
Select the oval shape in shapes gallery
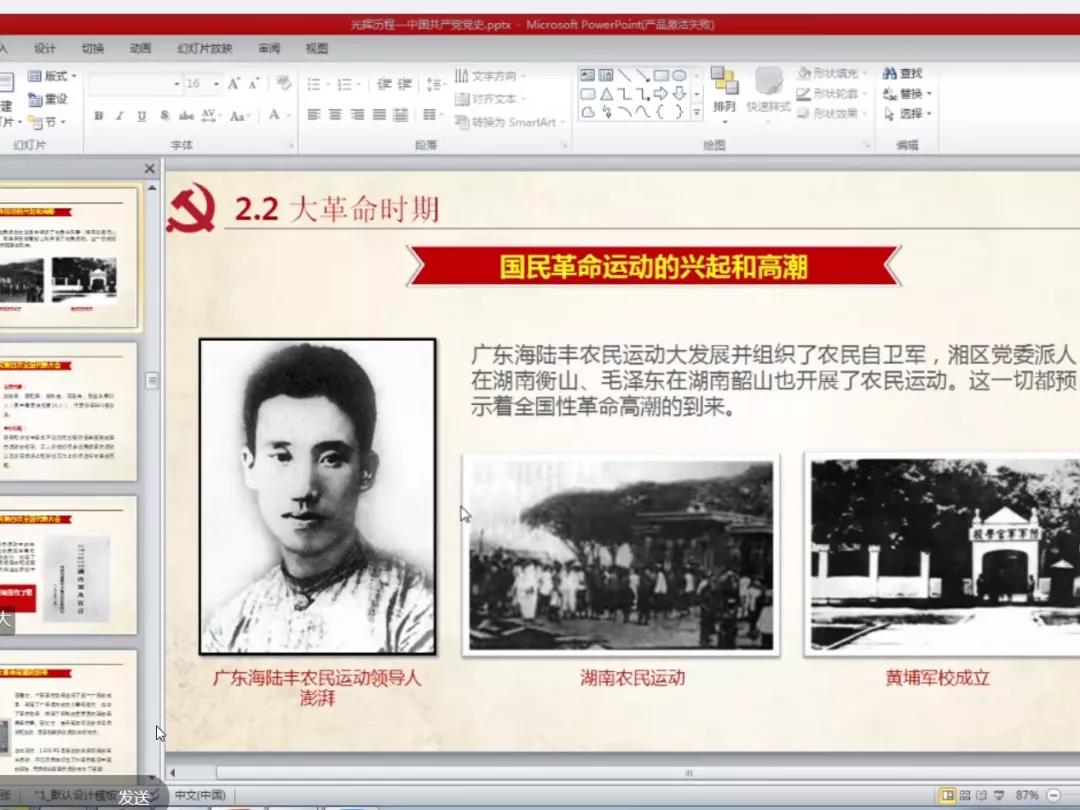point(679,75)
